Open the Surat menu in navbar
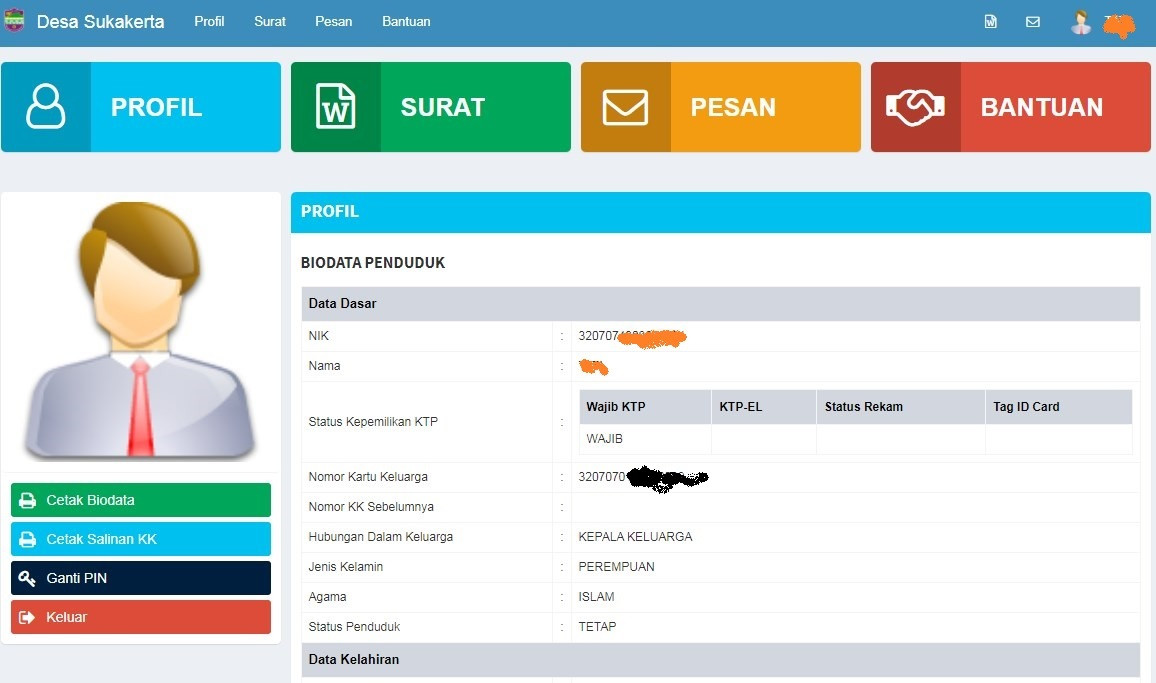Screen dimensions: 1156x683 pyautogui.click(x=270, y=21)
